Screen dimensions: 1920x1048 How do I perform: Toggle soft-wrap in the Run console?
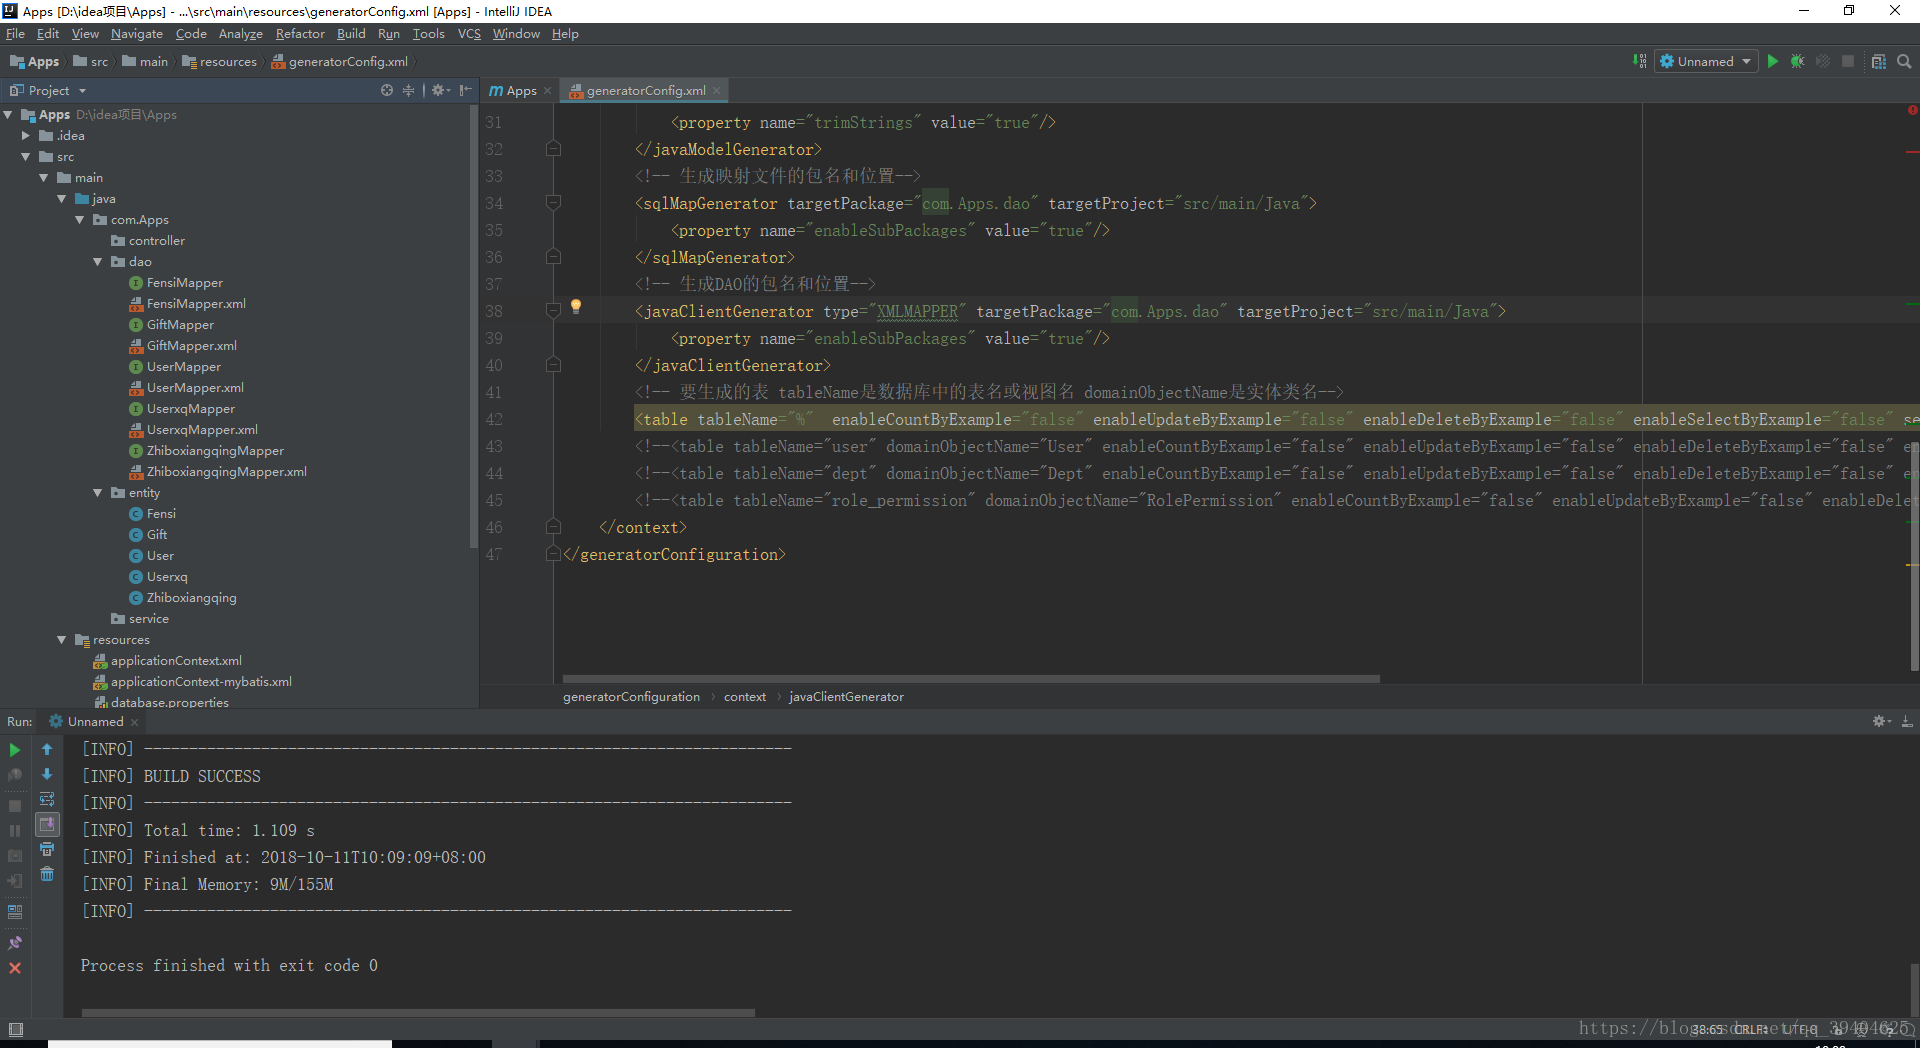47,799
